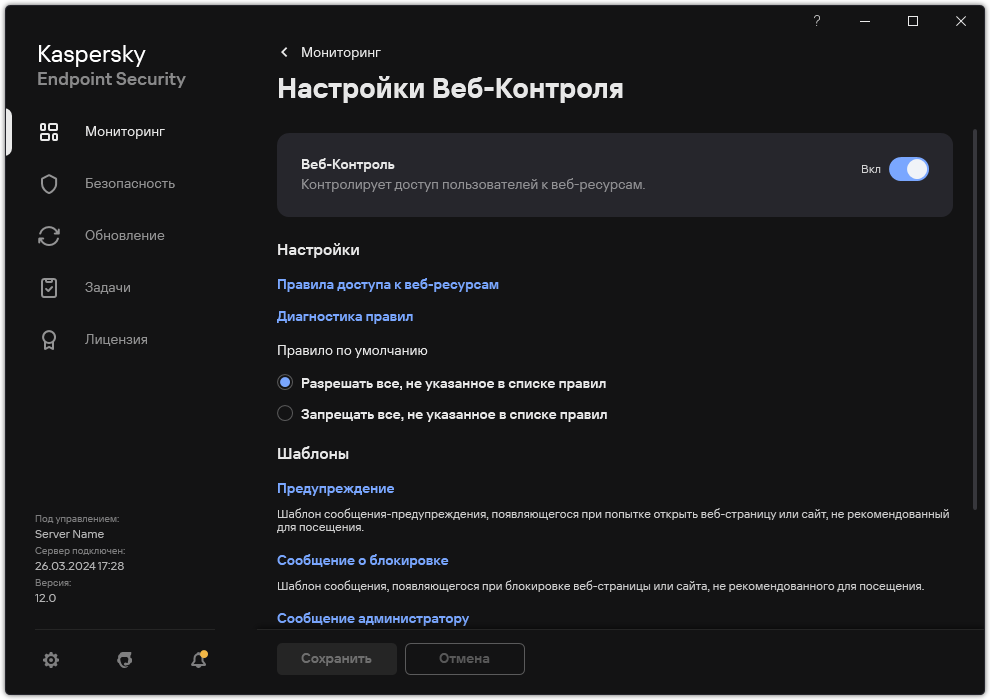Screen dimensions: 990x700
Task: Click the Отмена button
Action: coord(464,659)
